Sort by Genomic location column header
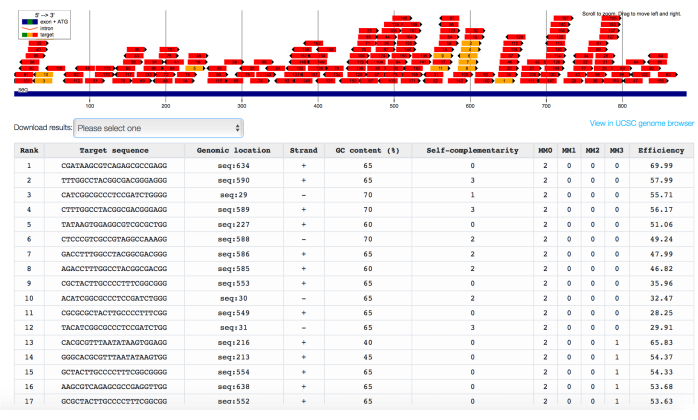Image resolution: width=698 pixels, height=420 pixels. [233, 151]
